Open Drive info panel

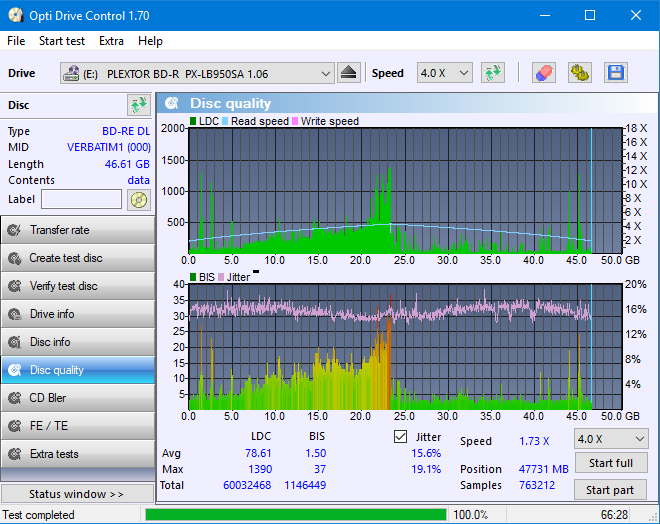(77, 314)
